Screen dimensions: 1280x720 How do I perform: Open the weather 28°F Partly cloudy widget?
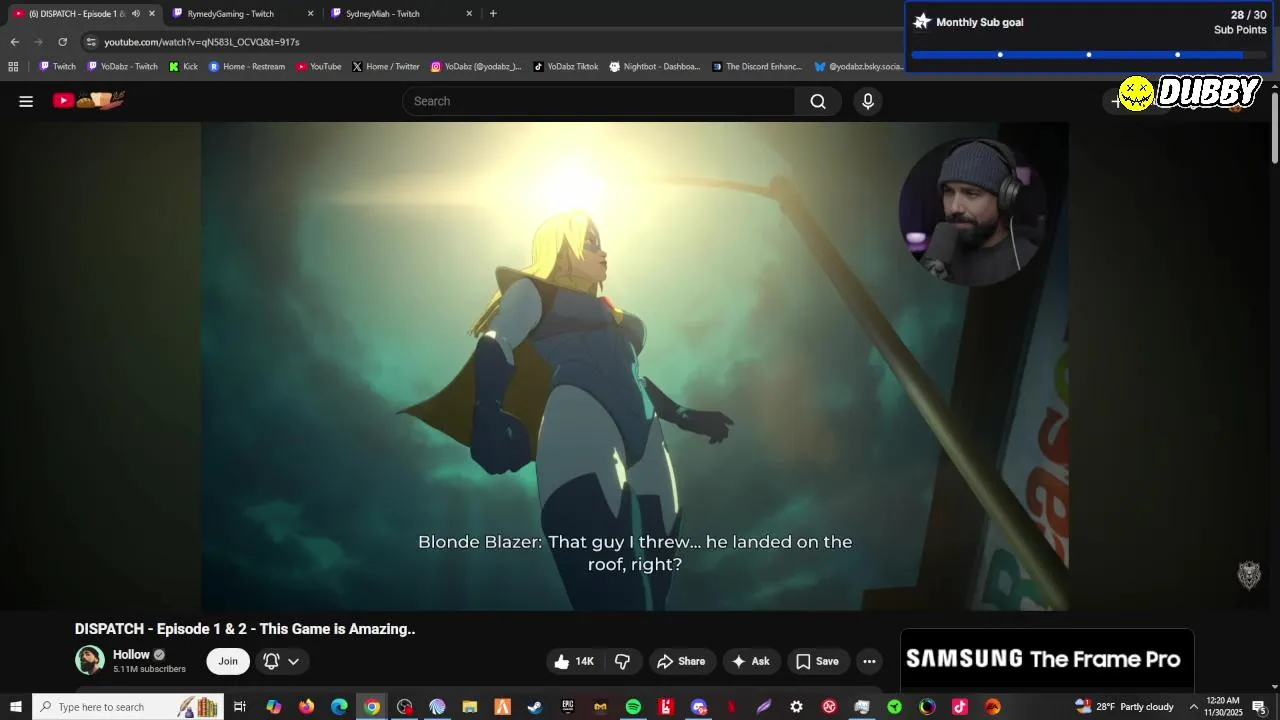(x=1125, y=707)
